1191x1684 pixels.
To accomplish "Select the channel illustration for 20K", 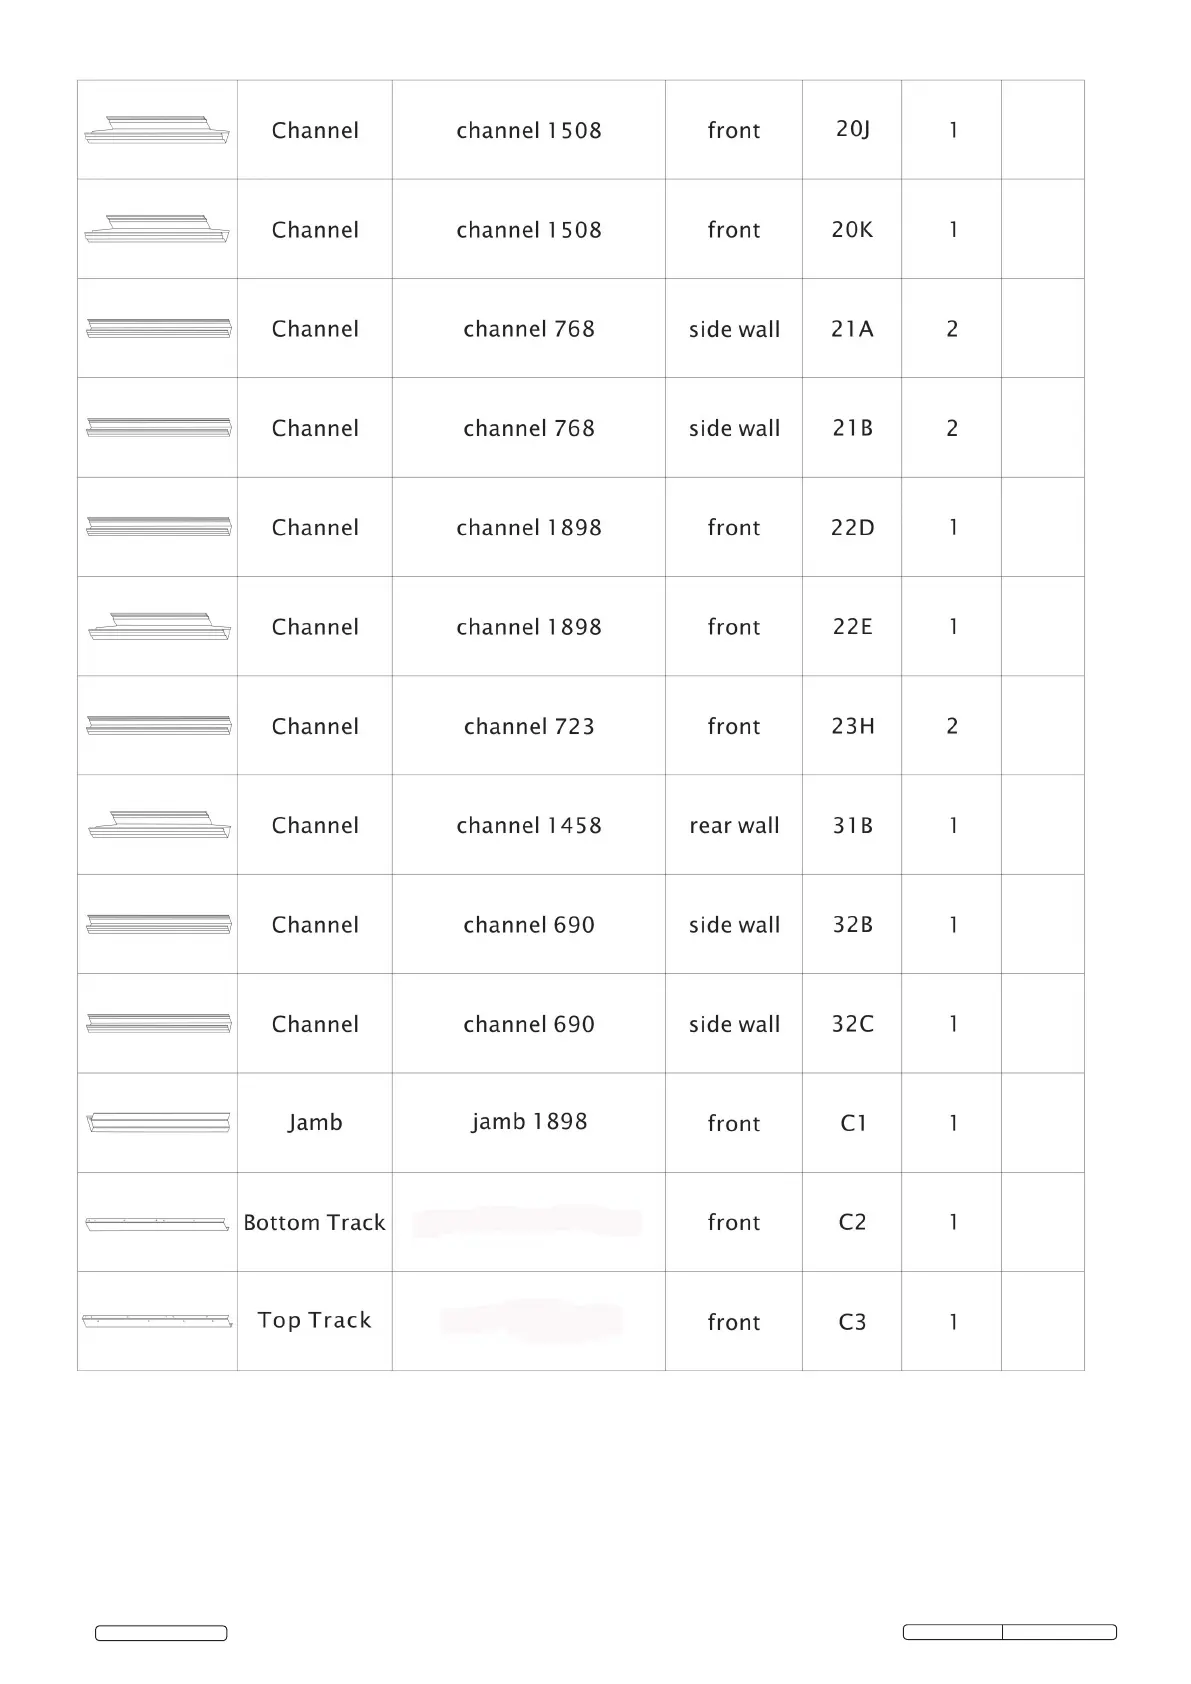I will (x=157, y=230).
